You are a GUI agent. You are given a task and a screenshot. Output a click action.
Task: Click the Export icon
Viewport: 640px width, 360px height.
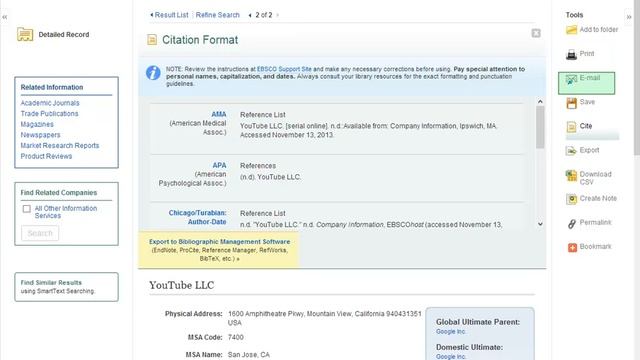[571, 151]
